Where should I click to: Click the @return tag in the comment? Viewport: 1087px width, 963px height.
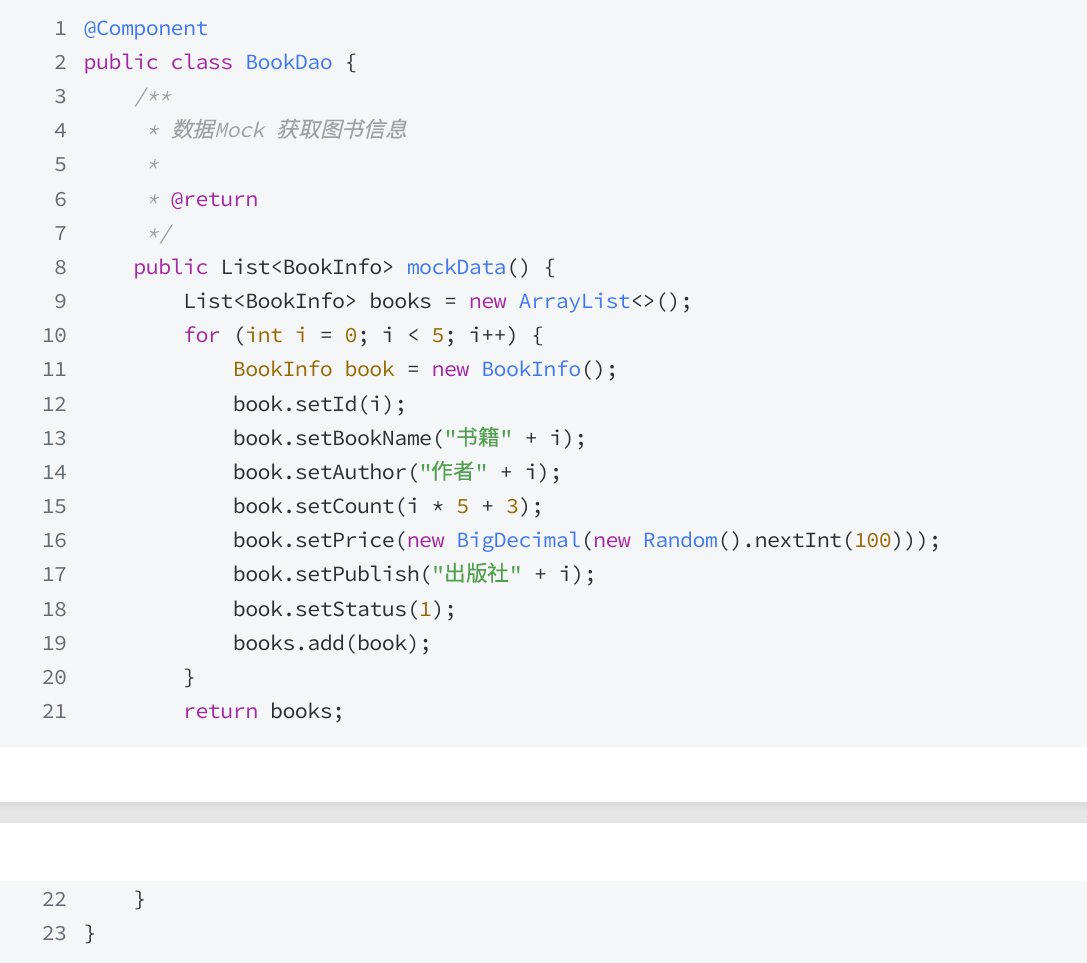pos(214,200)
